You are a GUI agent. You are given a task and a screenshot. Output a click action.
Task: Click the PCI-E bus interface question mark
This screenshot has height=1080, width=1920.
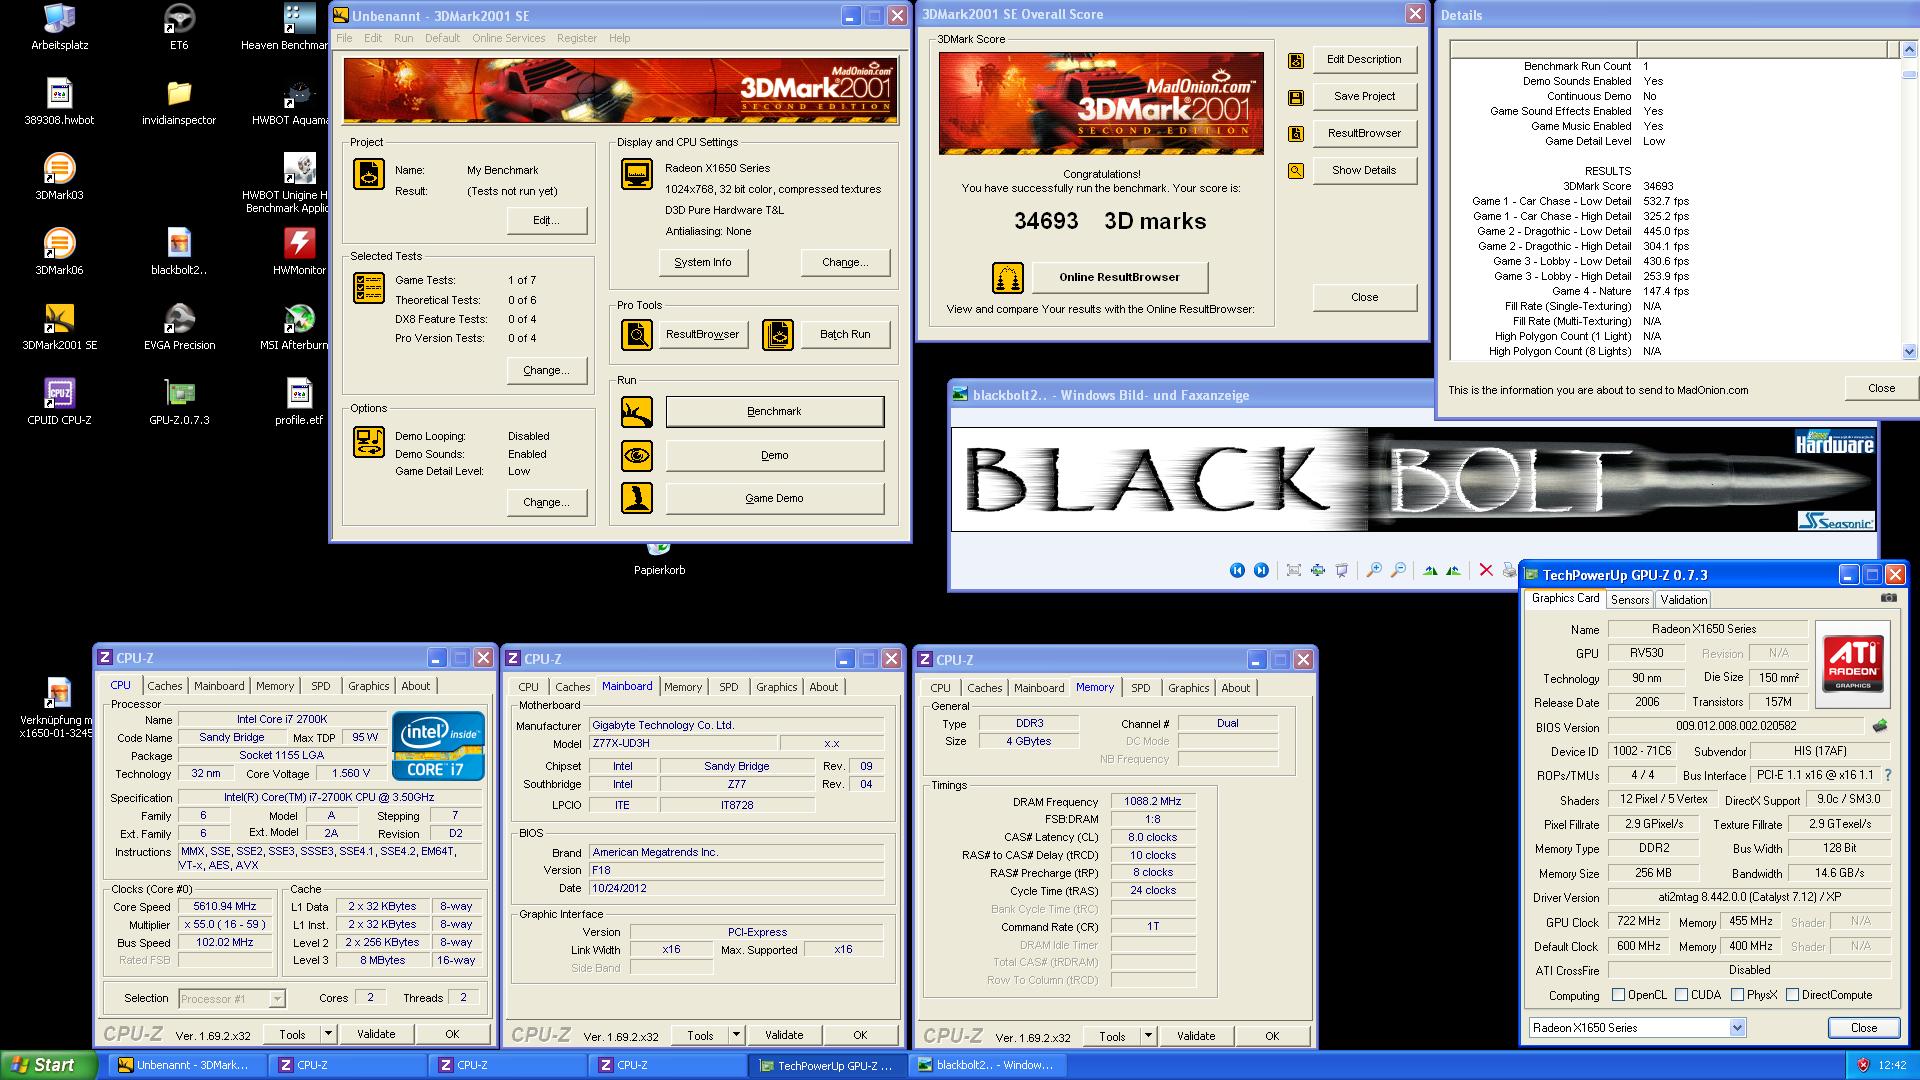[1888, 775]
